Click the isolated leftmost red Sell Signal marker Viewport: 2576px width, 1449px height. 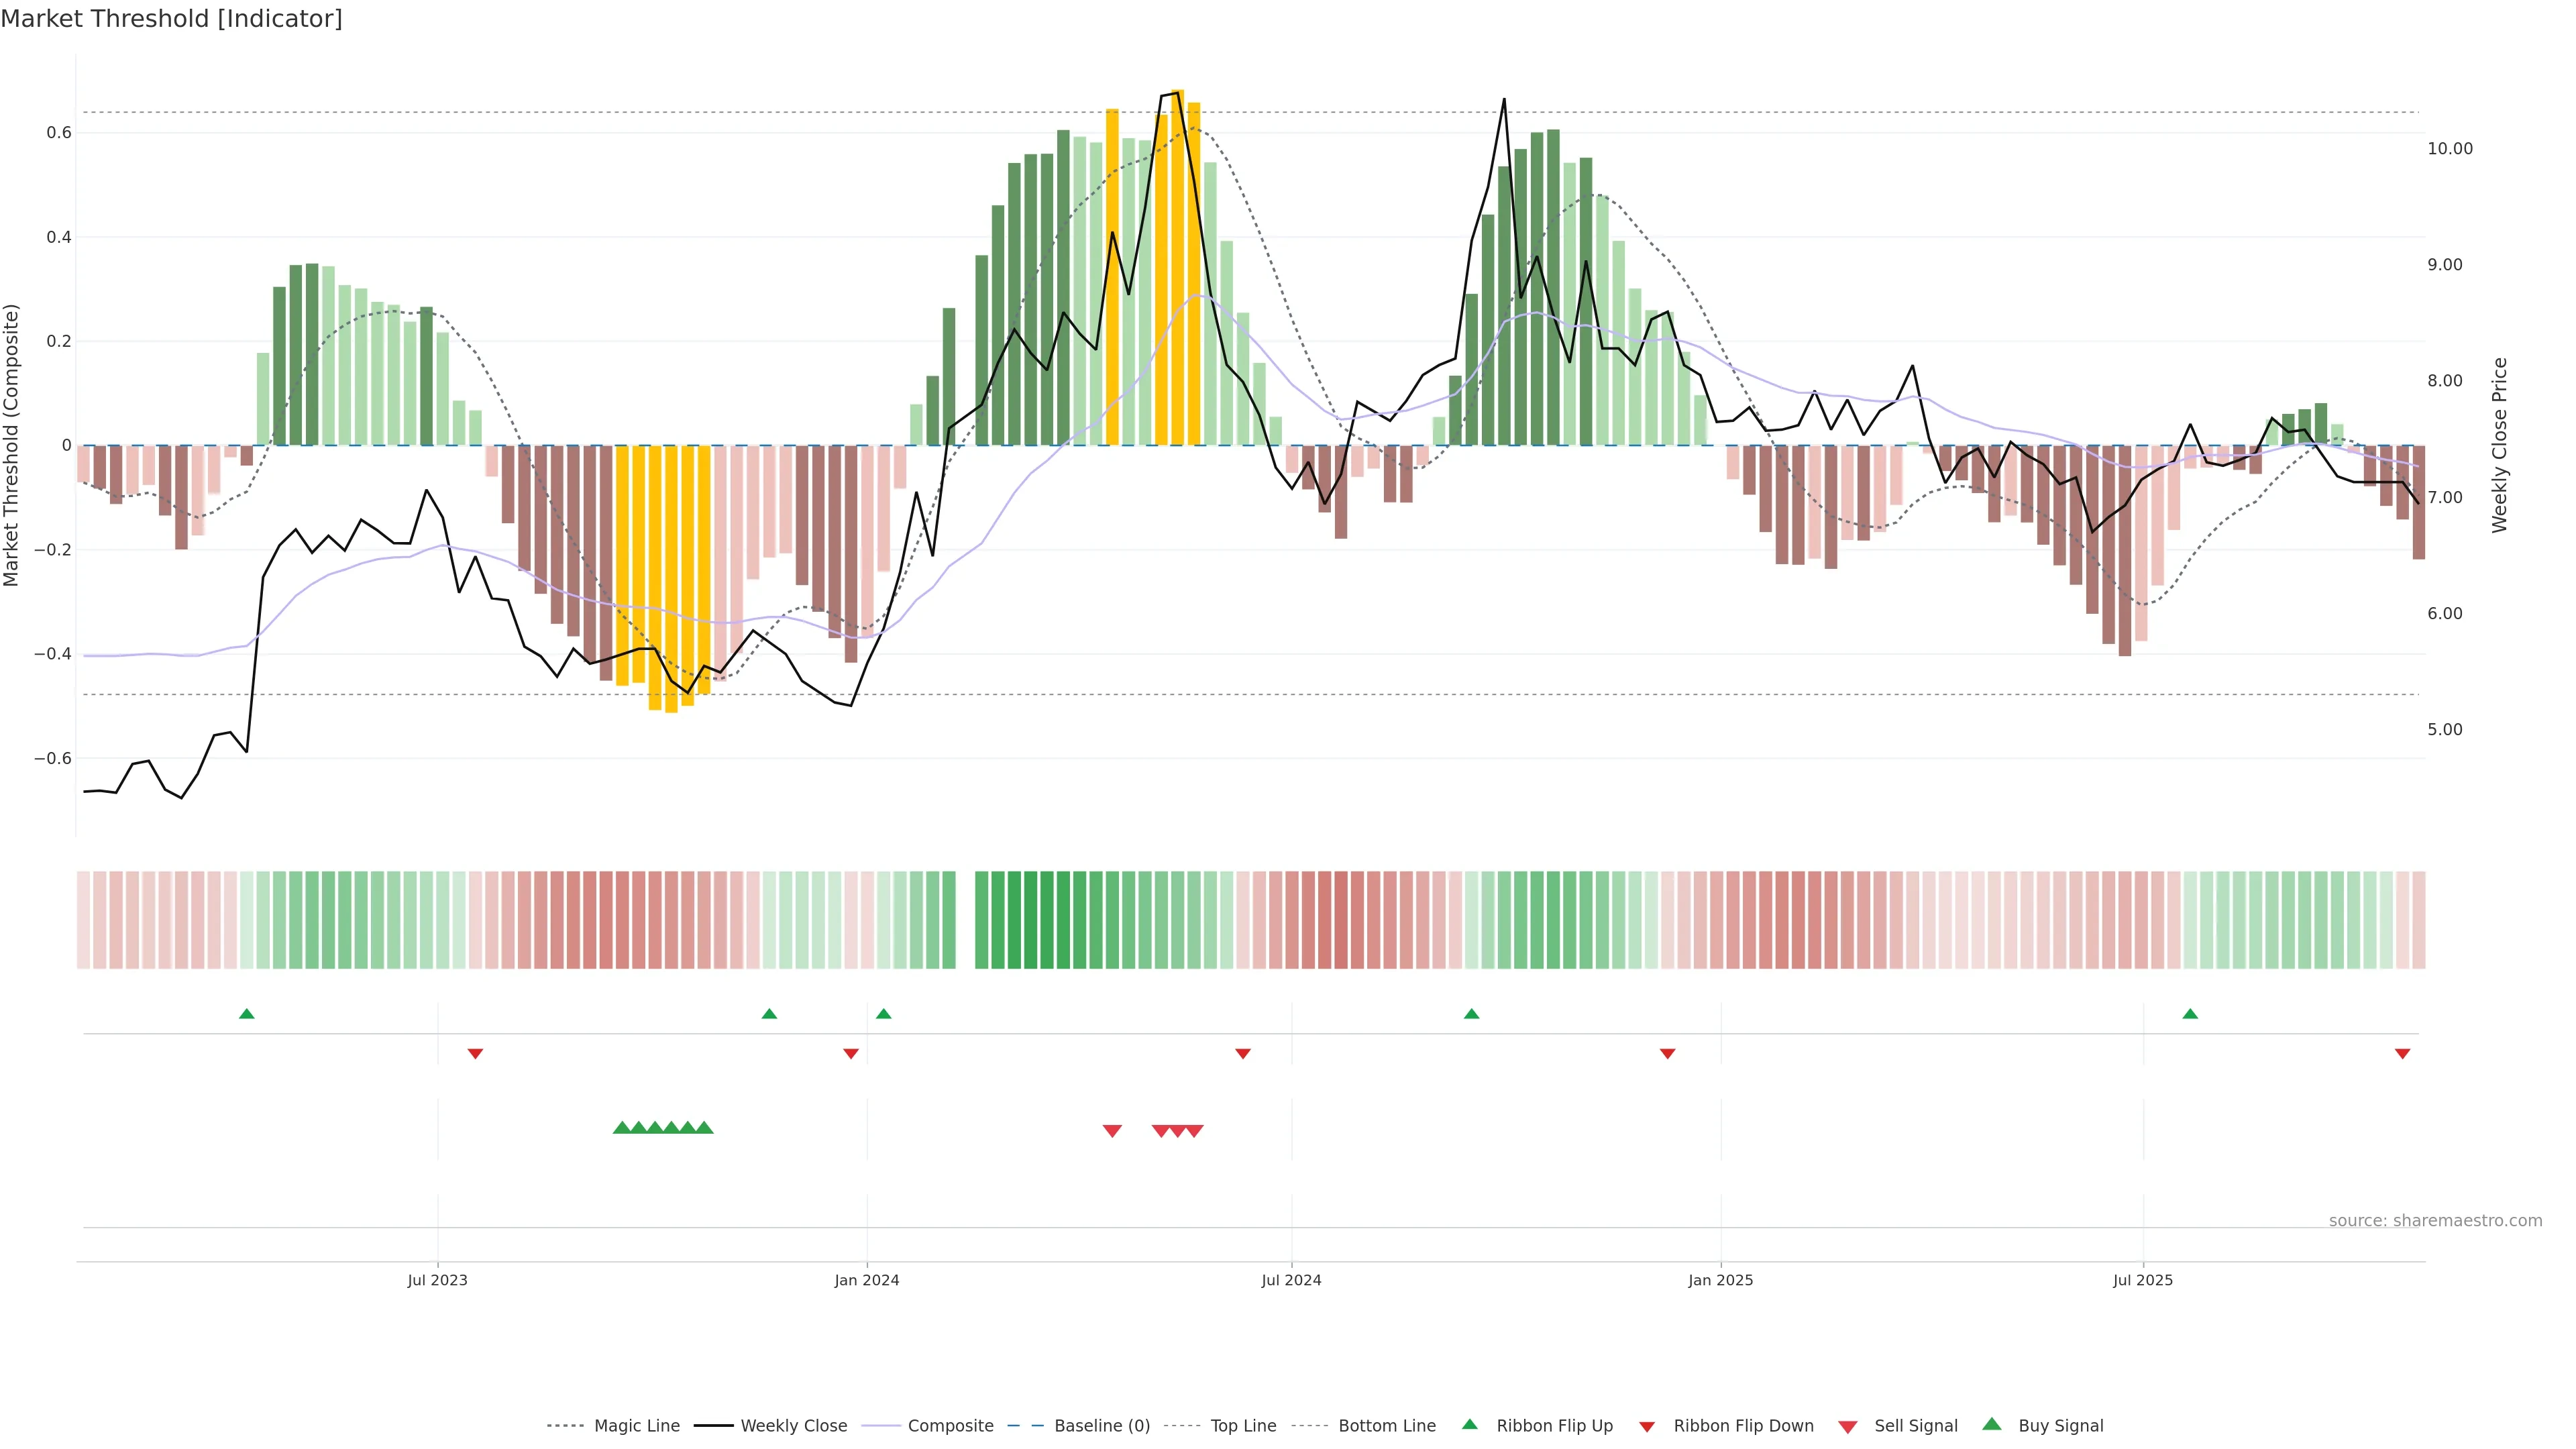tap(1112, 1131)
